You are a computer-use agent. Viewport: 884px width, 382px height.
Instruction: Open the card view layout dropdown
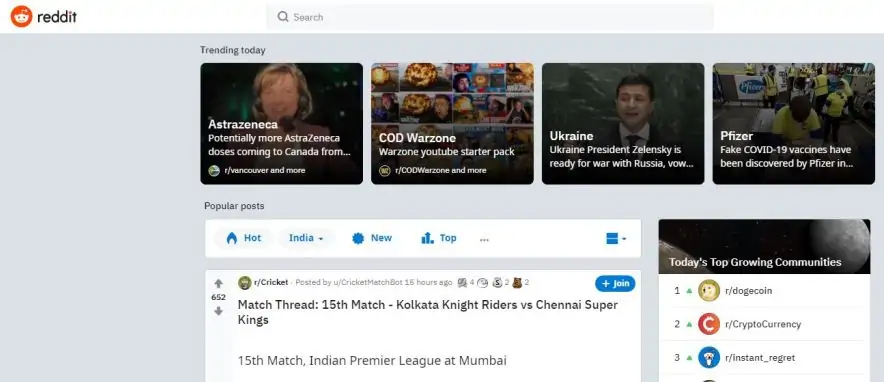point(616,239)
